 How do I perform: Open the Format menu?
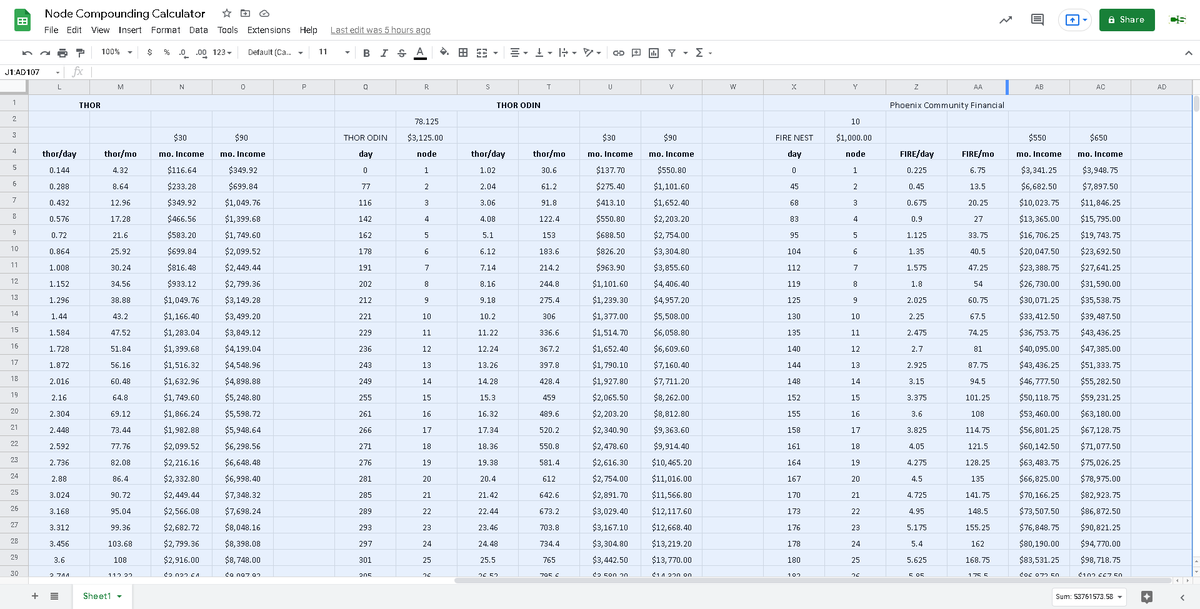click(x=165, y=30)
